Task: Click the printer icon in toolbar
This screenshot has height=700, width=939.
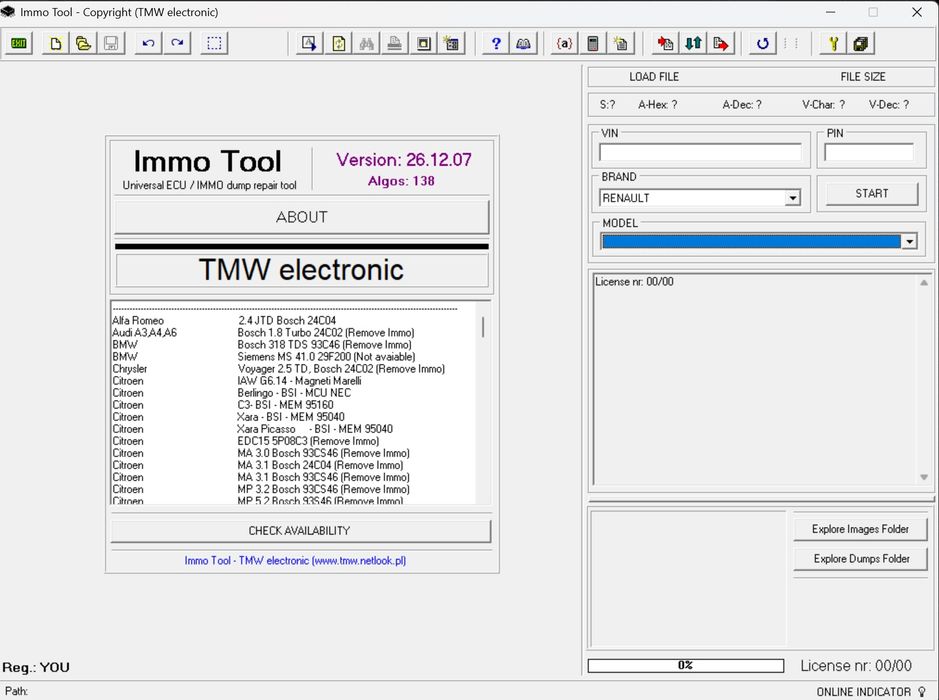Action: pyautogui.click(x=395, y=43)
